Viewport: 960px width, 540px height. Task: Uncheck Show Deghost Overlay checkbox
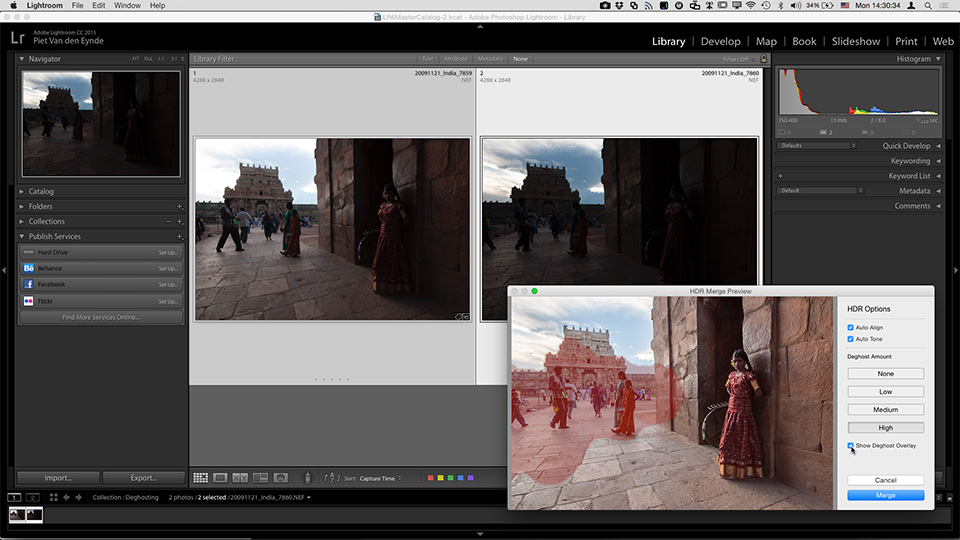[850, 445]
